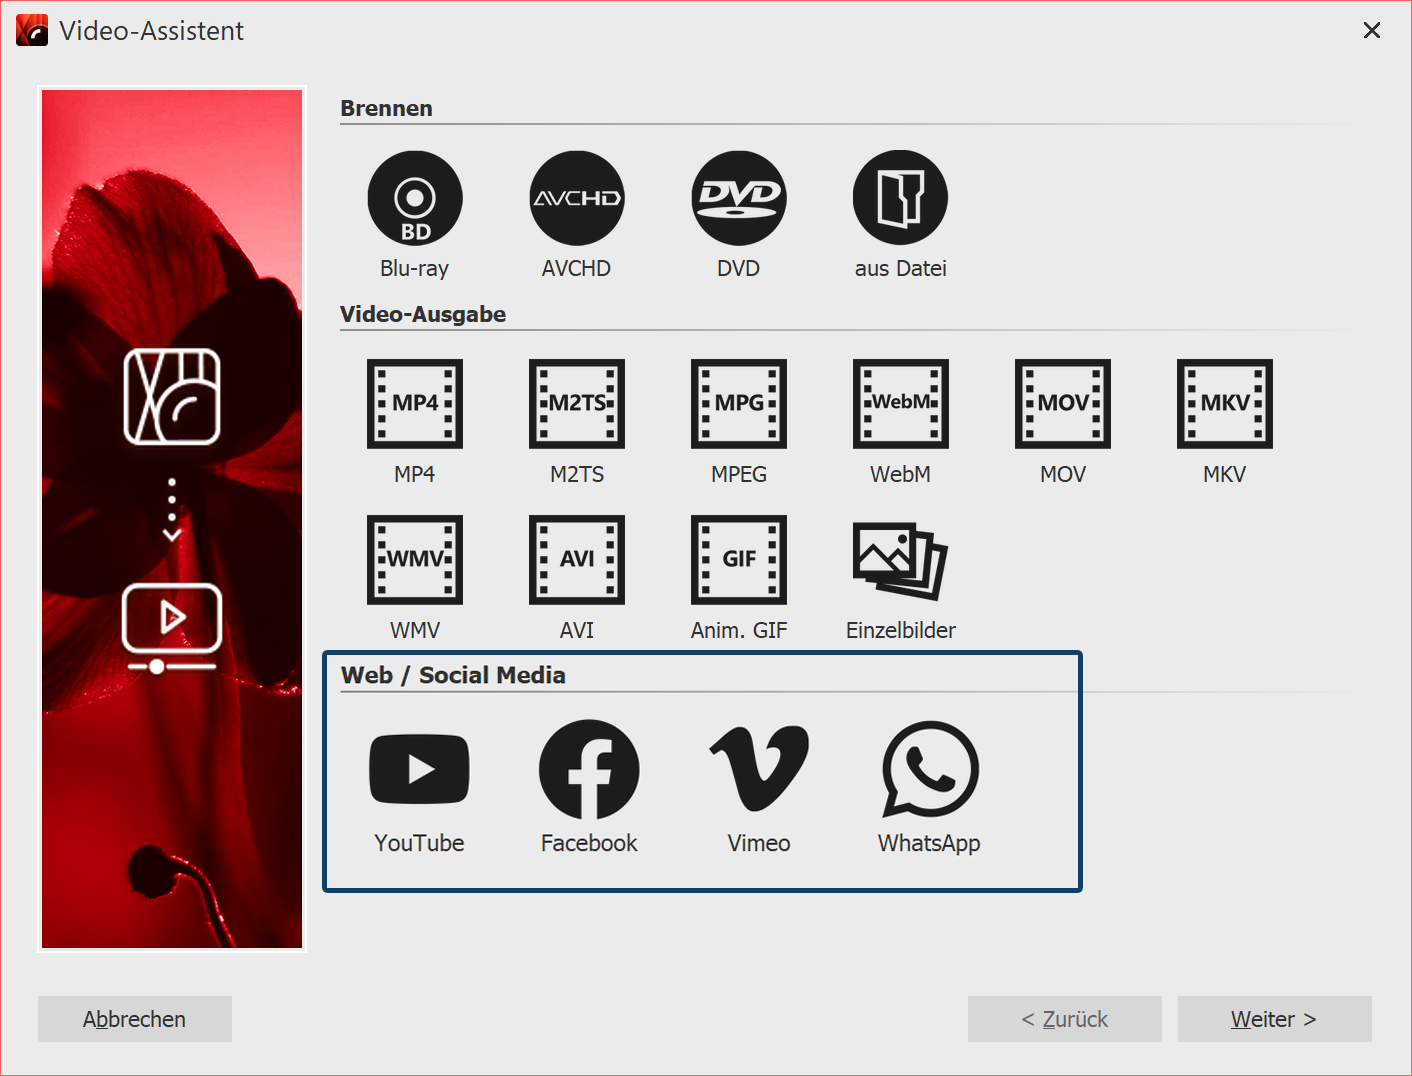Select the DVD burning icon
Image resolution: width=1412 pixels, height=1076 pixels.
739,199
